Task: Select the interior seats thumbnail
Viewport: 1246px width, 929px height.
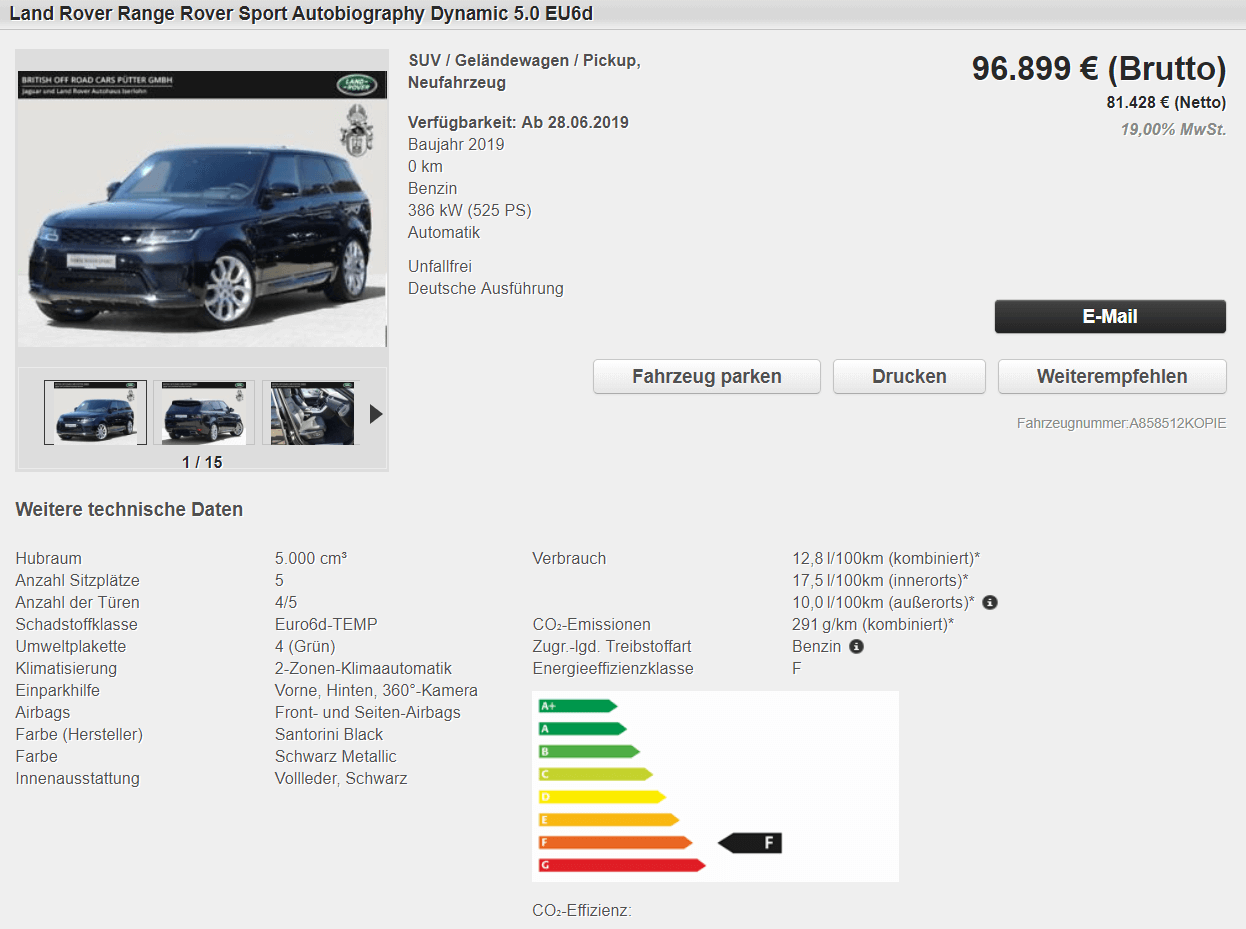Action: coord(312,412)
